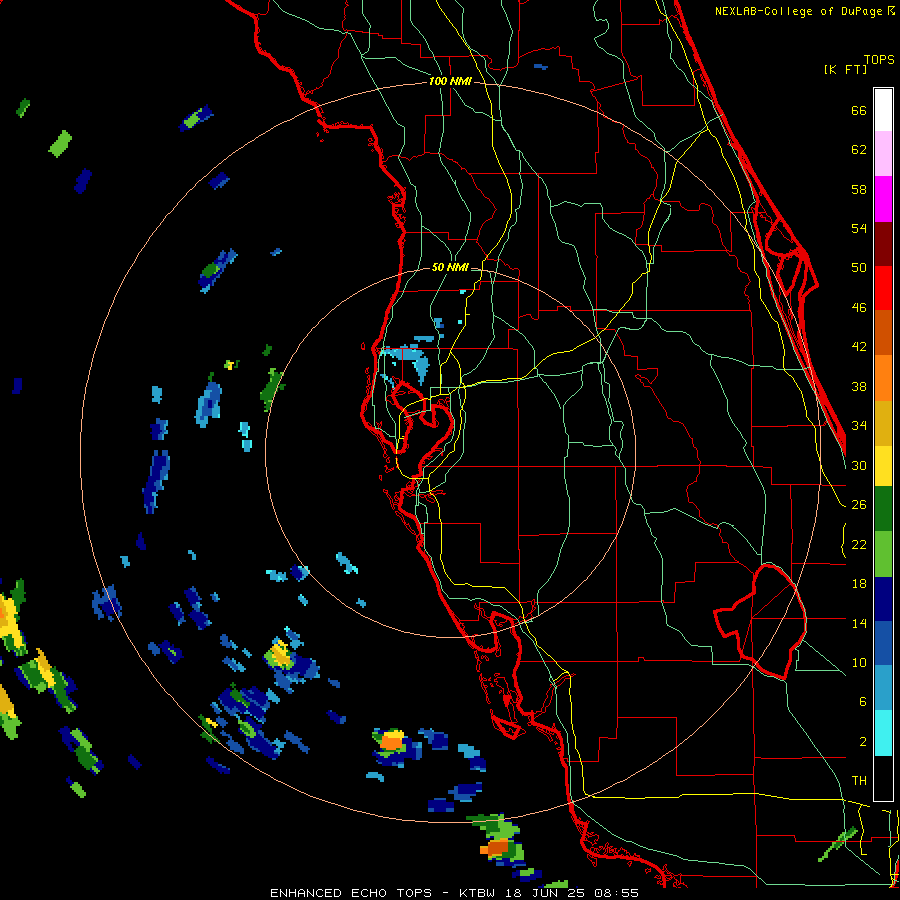Image resolution: width=900 pixels, height=900 pixels.
Task: Click the legend value 42
Action: 859,347
